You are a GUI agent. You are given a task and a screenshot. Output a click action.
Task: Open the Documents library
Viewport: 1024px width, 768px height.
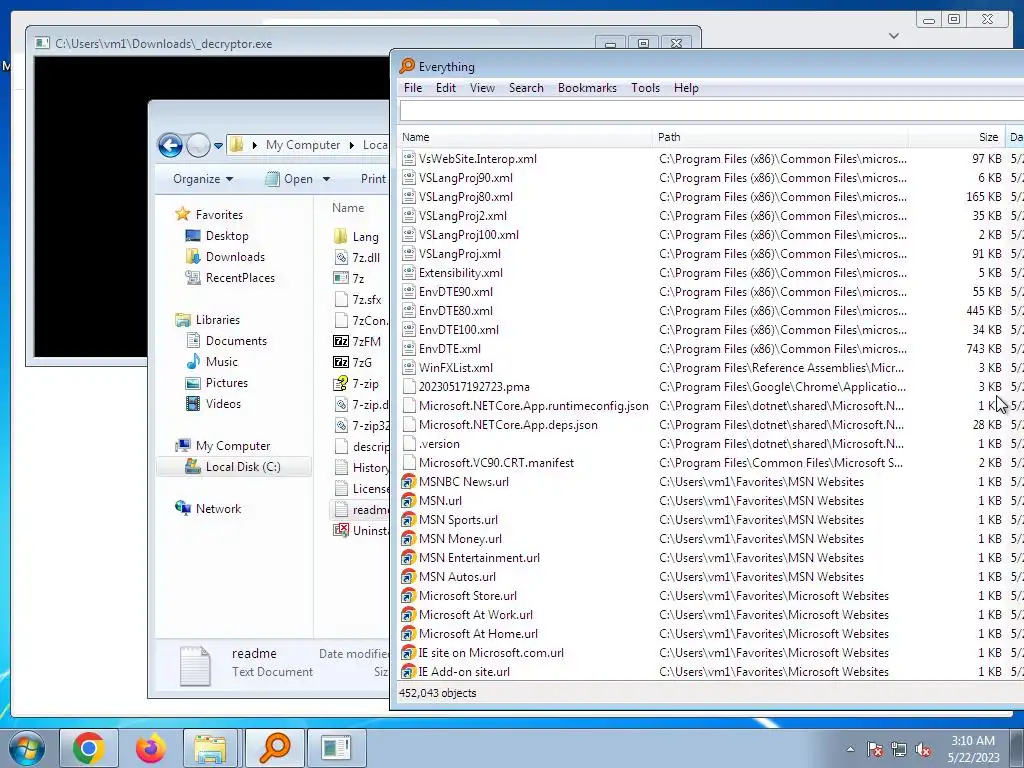click(x=236, y=341)
